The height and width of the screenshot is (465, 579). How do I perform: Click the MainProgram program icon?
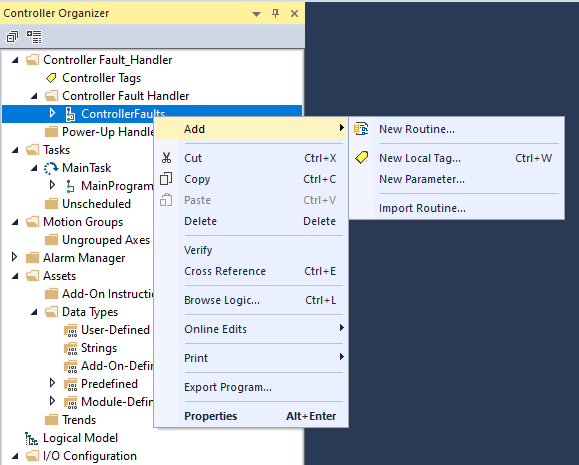click(70, 186)
